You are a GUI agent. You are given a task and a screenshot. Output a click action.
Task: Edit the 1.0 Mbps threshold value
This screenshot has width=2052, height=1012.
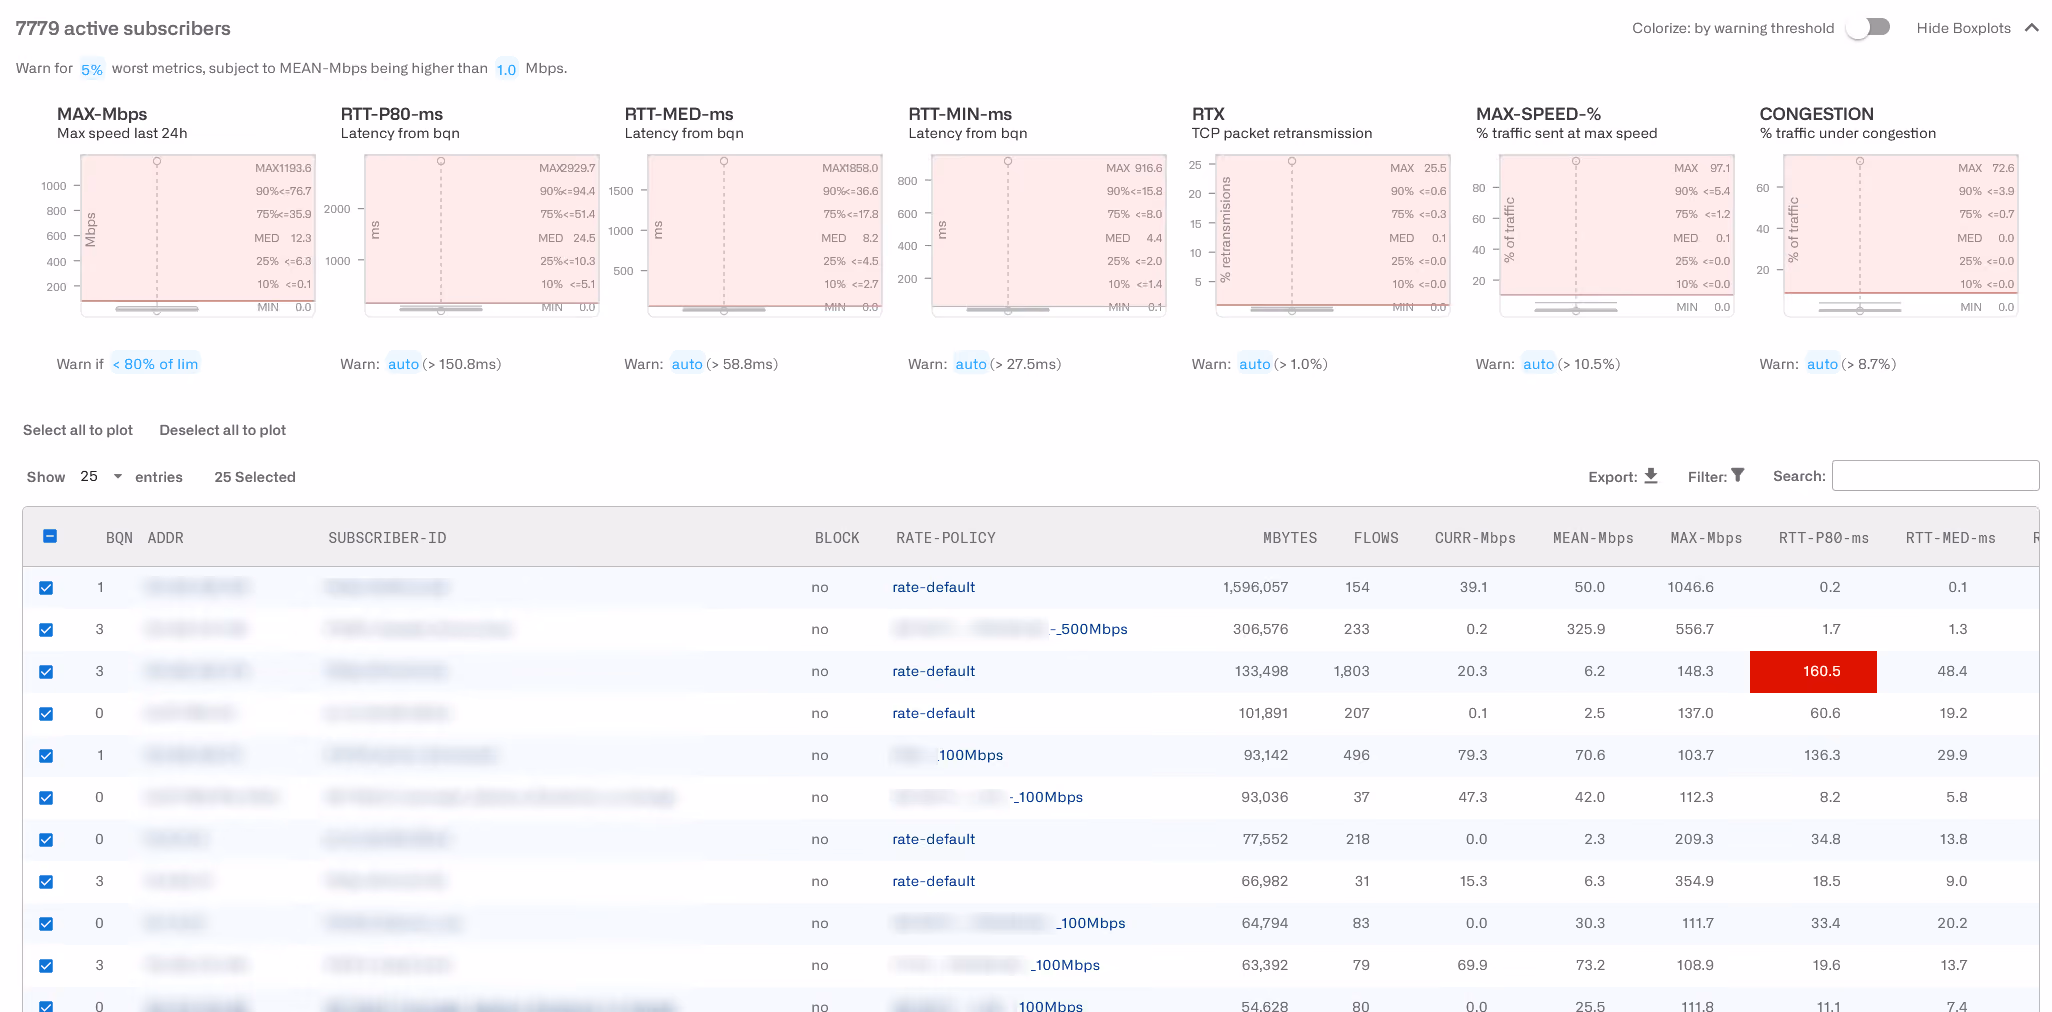tap(506, 69)
